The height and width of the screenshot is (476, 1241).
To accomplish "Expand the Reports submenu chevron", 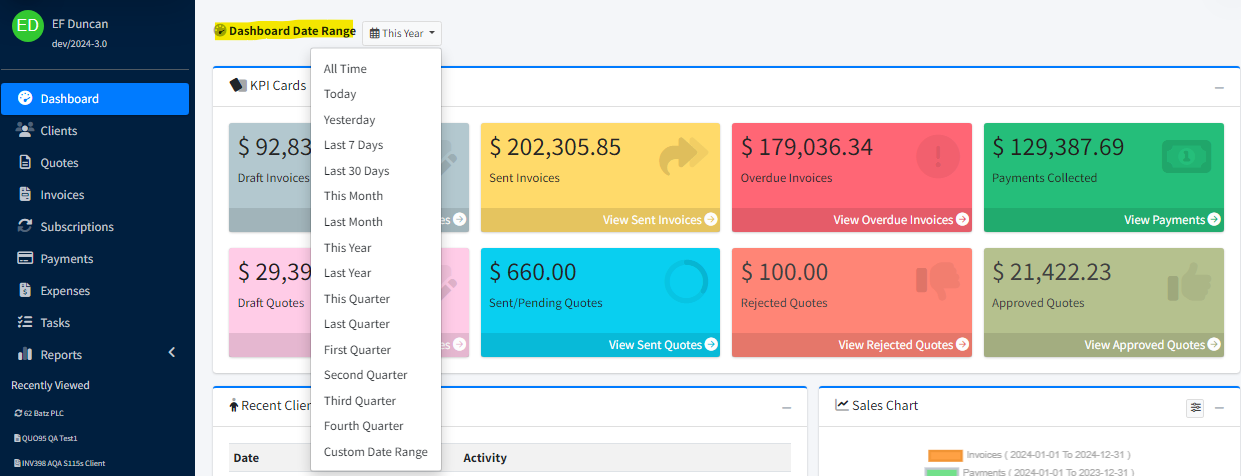I will pyautogui.click(x=171, y=353).
